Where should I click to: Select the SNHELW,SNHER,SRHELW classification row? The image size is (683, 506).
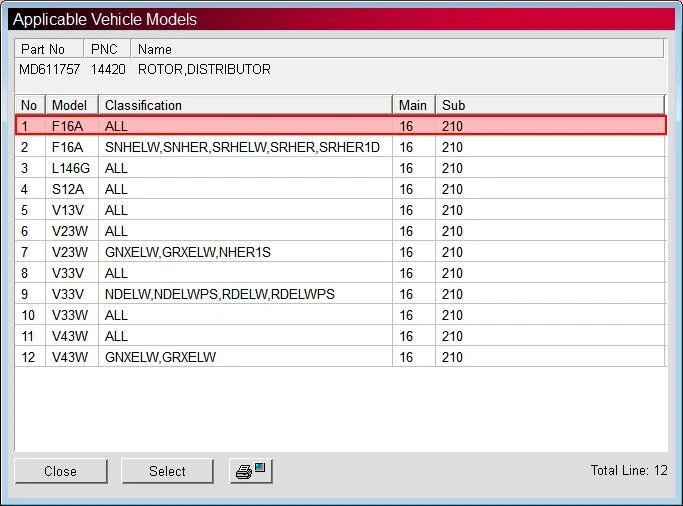pyautogui.click(x=341, y=147)
